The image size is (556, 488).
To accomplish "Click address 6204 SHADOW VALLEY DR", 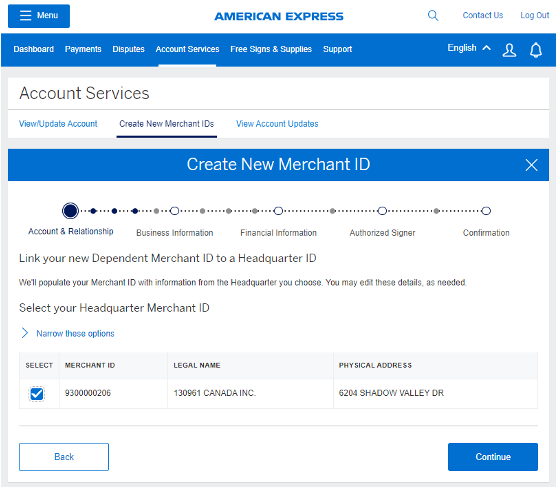I will pyautogui.click(x=391, y=393).
